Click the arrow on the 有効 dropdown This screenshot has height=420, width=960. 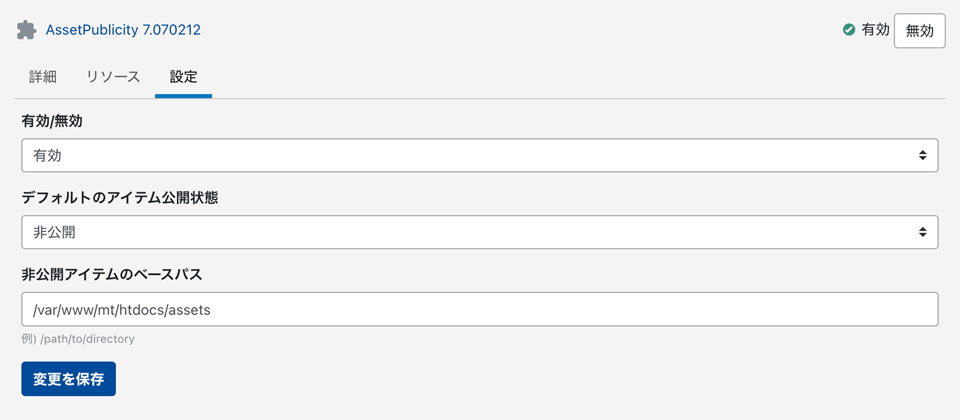(x=922, y=155)
